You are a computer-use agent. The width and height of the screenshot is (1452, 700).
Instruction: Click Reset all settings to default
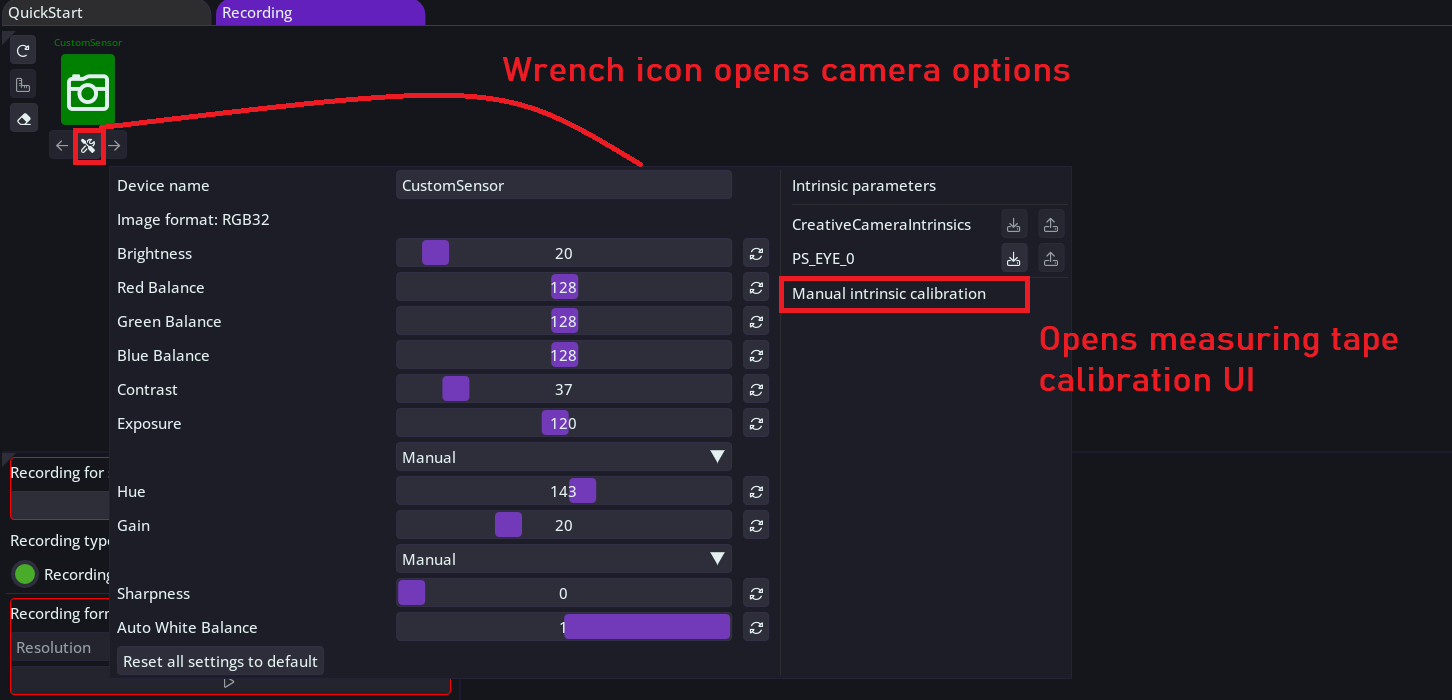(x=220, y=662)
